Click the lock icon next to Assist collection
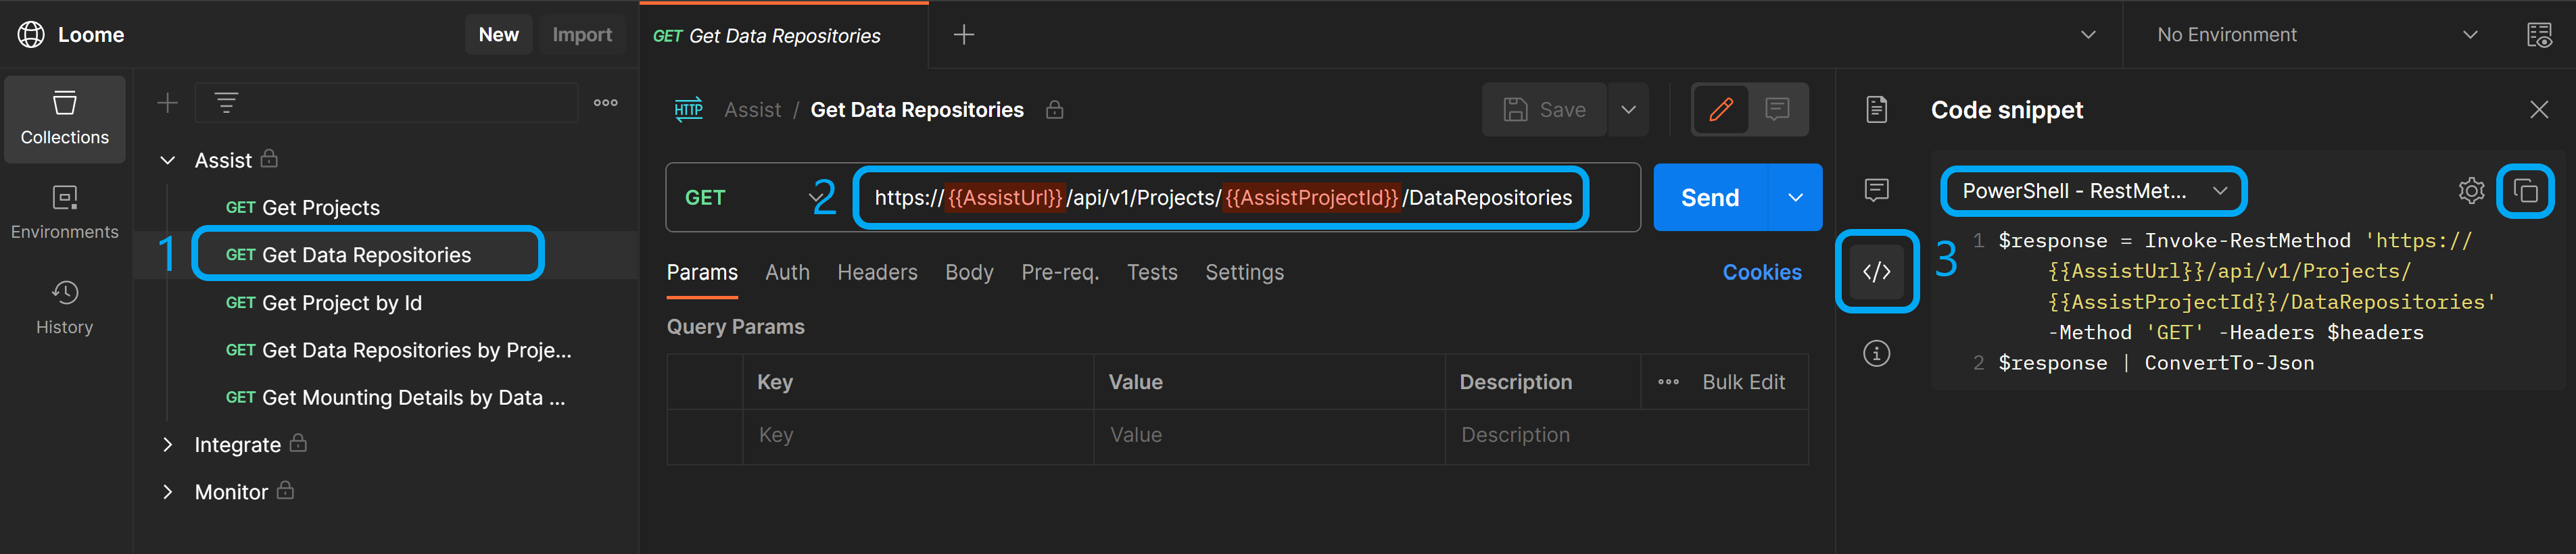The width and height of the screenshot is (2576, 554). coord(268,158)
